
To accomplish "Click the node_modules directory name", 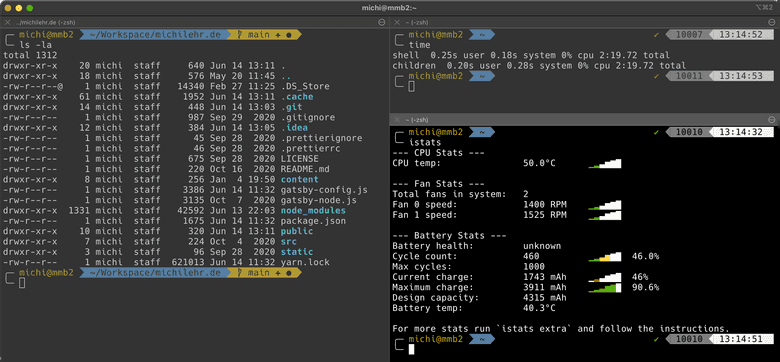I will (313, 211).
